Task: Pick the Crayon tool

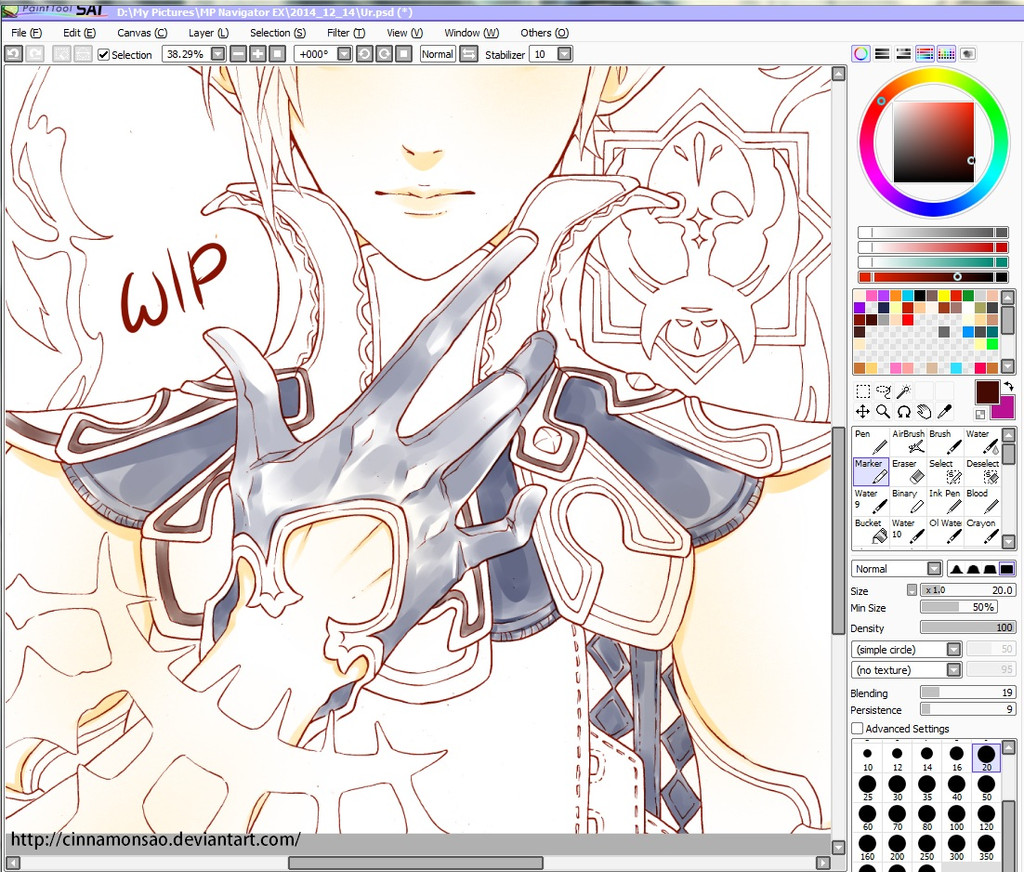Action: click(982, 531)
